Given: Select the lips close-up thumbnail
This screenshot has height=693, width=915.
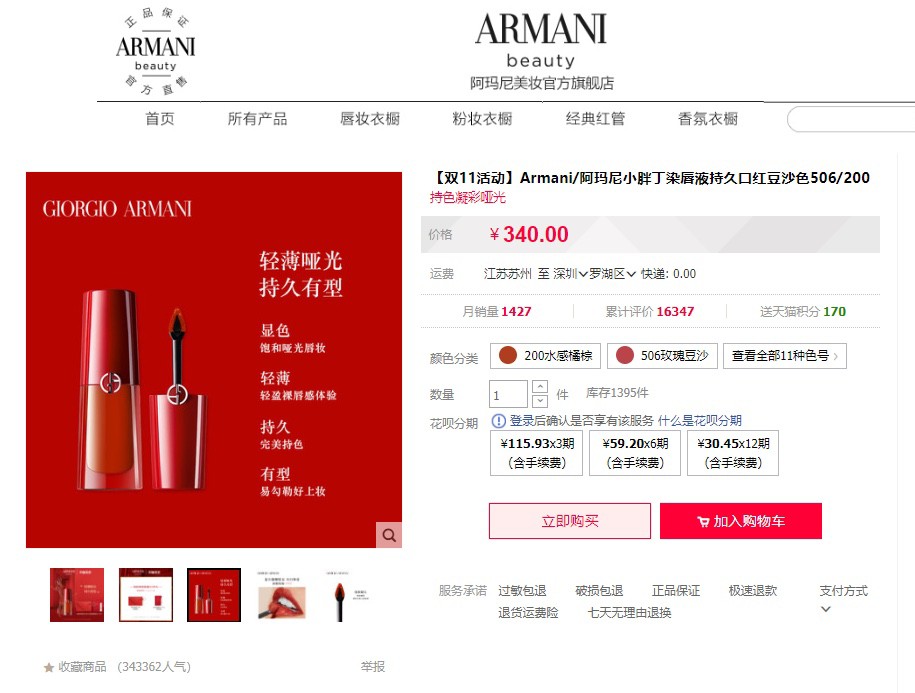Looking at the screenshot, I should pyautogui.click(x=282, y=595).
